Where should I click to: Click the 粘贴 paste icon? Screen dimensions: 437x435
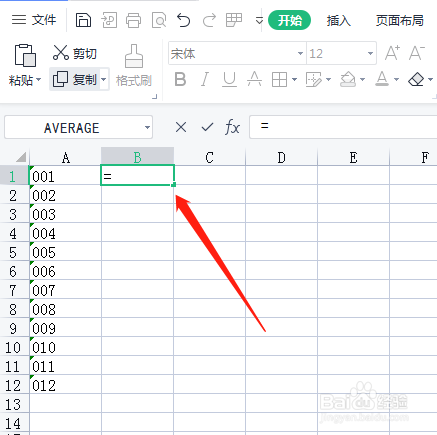[25, 55]
